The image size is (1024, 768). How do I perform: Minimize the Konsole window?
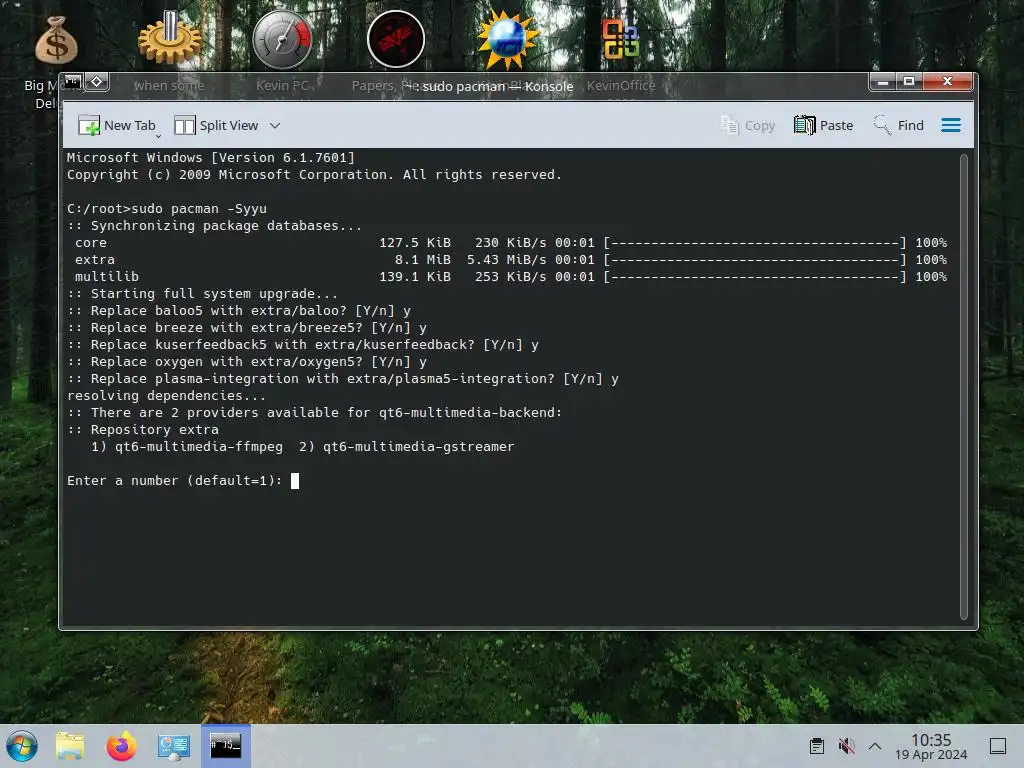click(882, 82)
